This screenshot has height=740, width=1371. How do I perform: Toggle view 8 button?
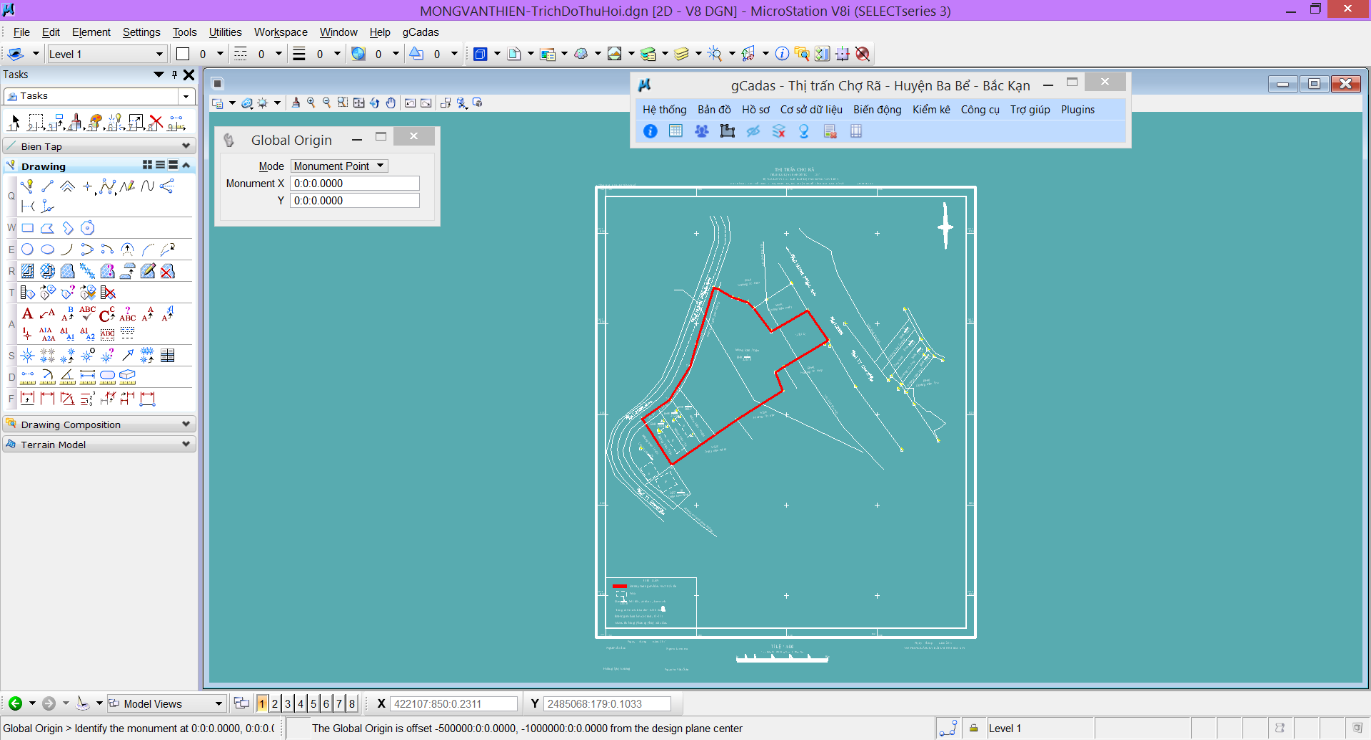pos(351,704)
